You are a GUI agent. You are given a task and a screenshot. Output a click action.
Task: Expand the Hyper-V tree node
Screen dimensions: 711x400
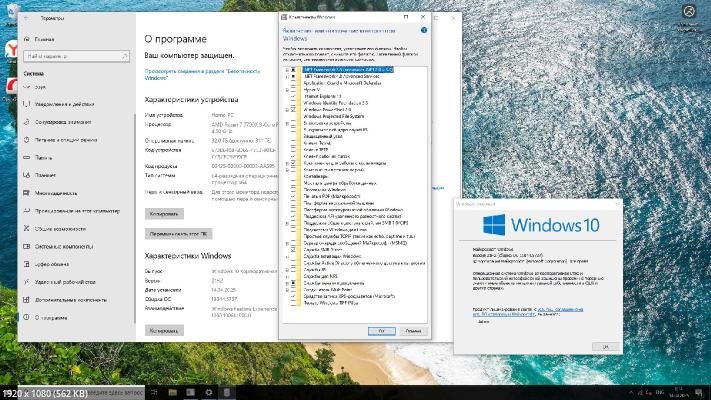[287, 90]
